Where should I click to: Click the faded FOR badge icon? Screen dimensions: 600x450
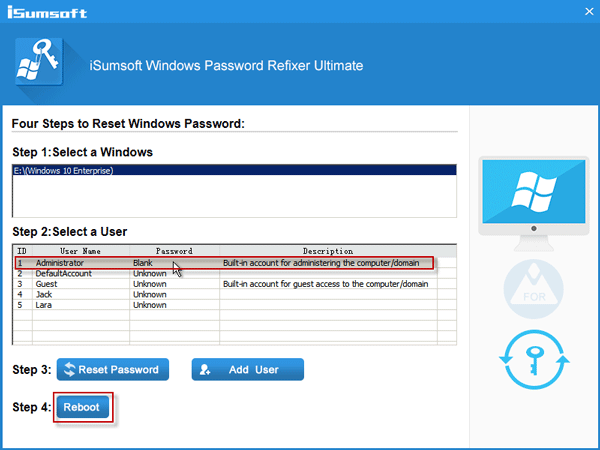pyautogui.click(x=534, y=289)
